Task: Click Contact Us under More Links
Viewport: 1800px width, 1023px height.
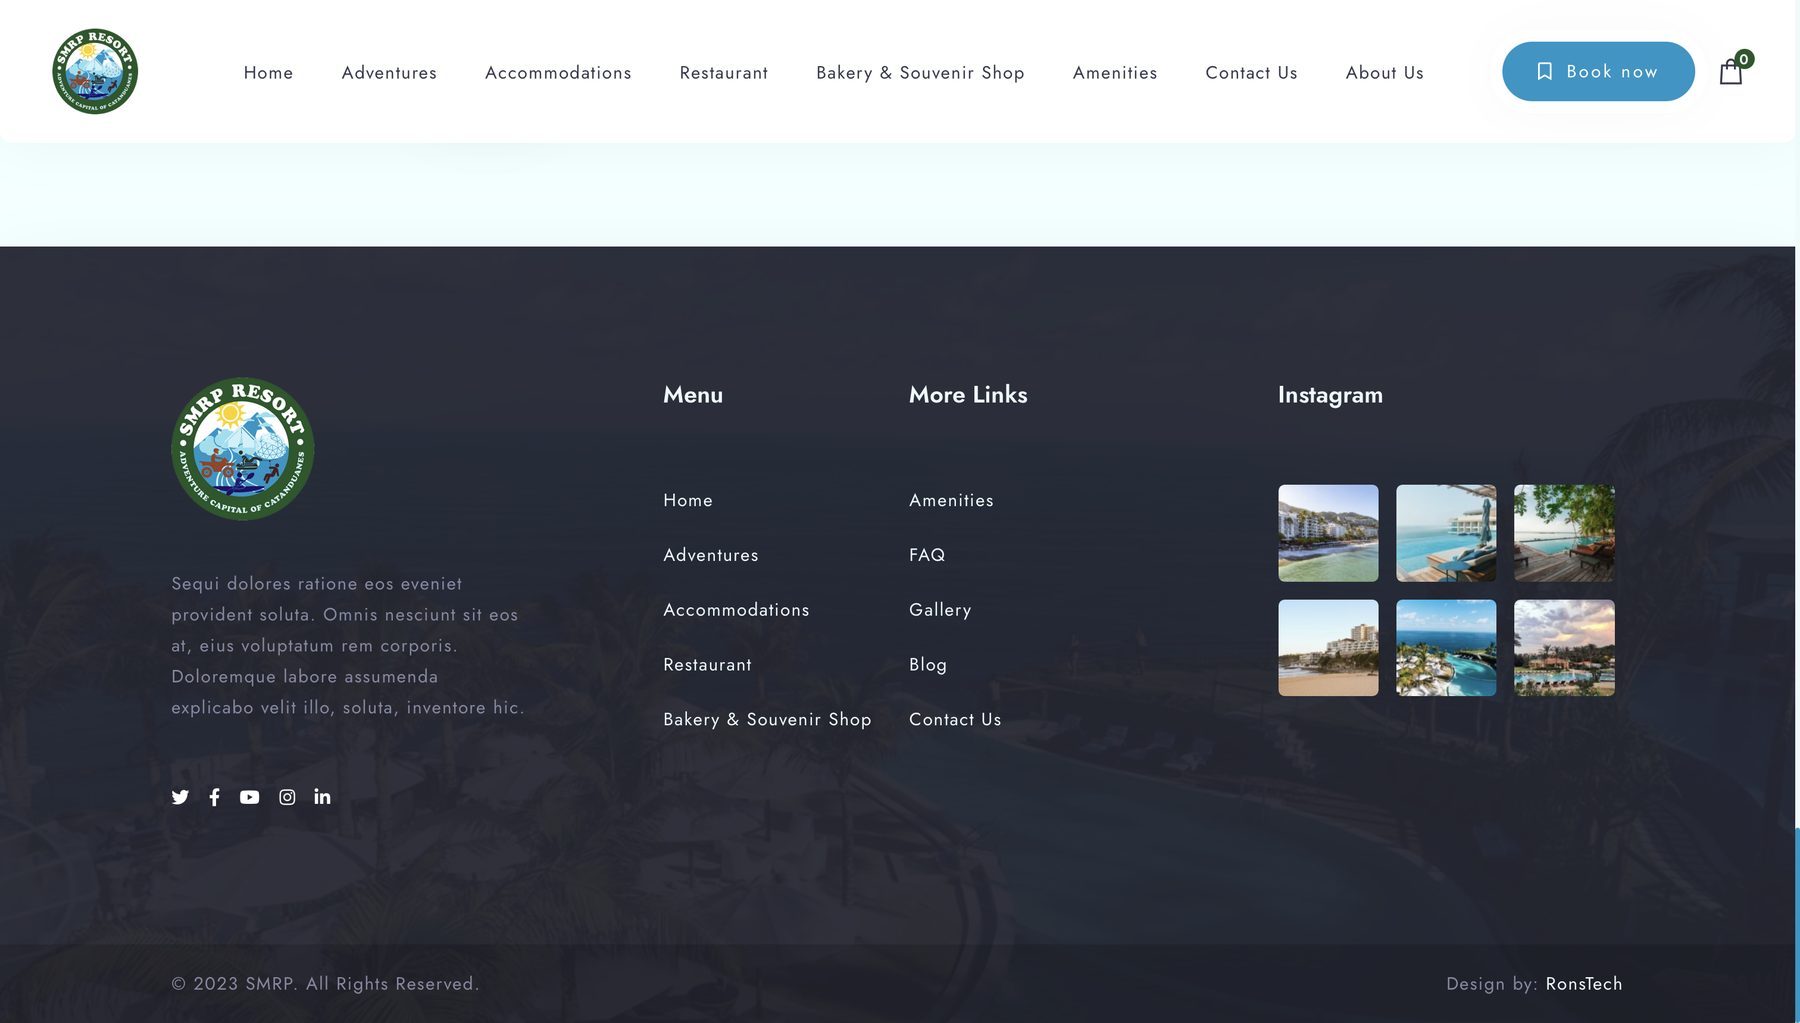Action: [955, 720]
